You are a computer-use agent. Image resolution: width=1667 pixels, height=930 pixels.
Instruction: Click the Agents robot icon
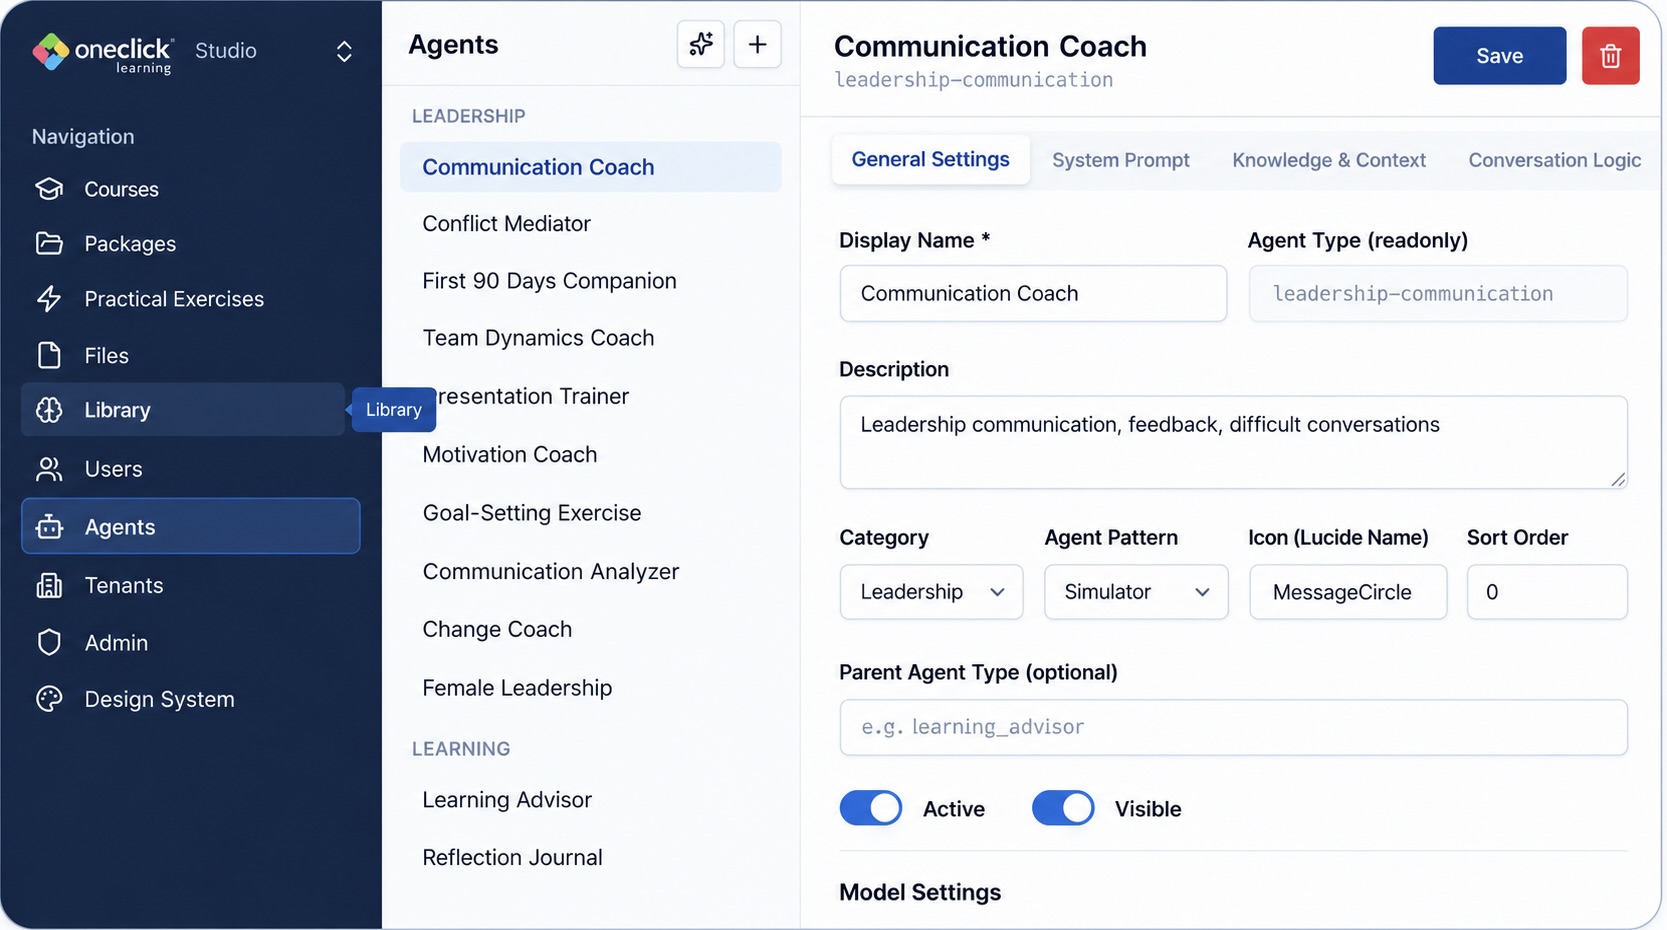tap(49, 526)
